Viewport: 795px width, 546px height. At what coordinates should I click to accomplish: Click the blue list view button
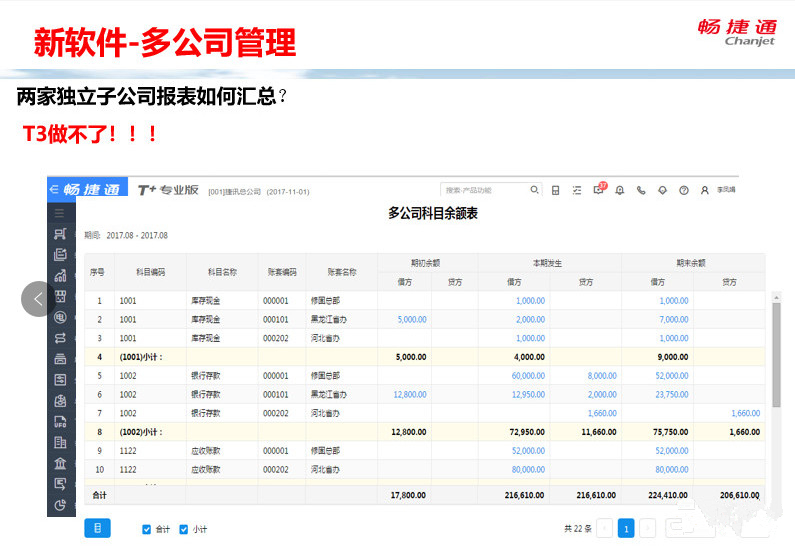pos(97,528)
